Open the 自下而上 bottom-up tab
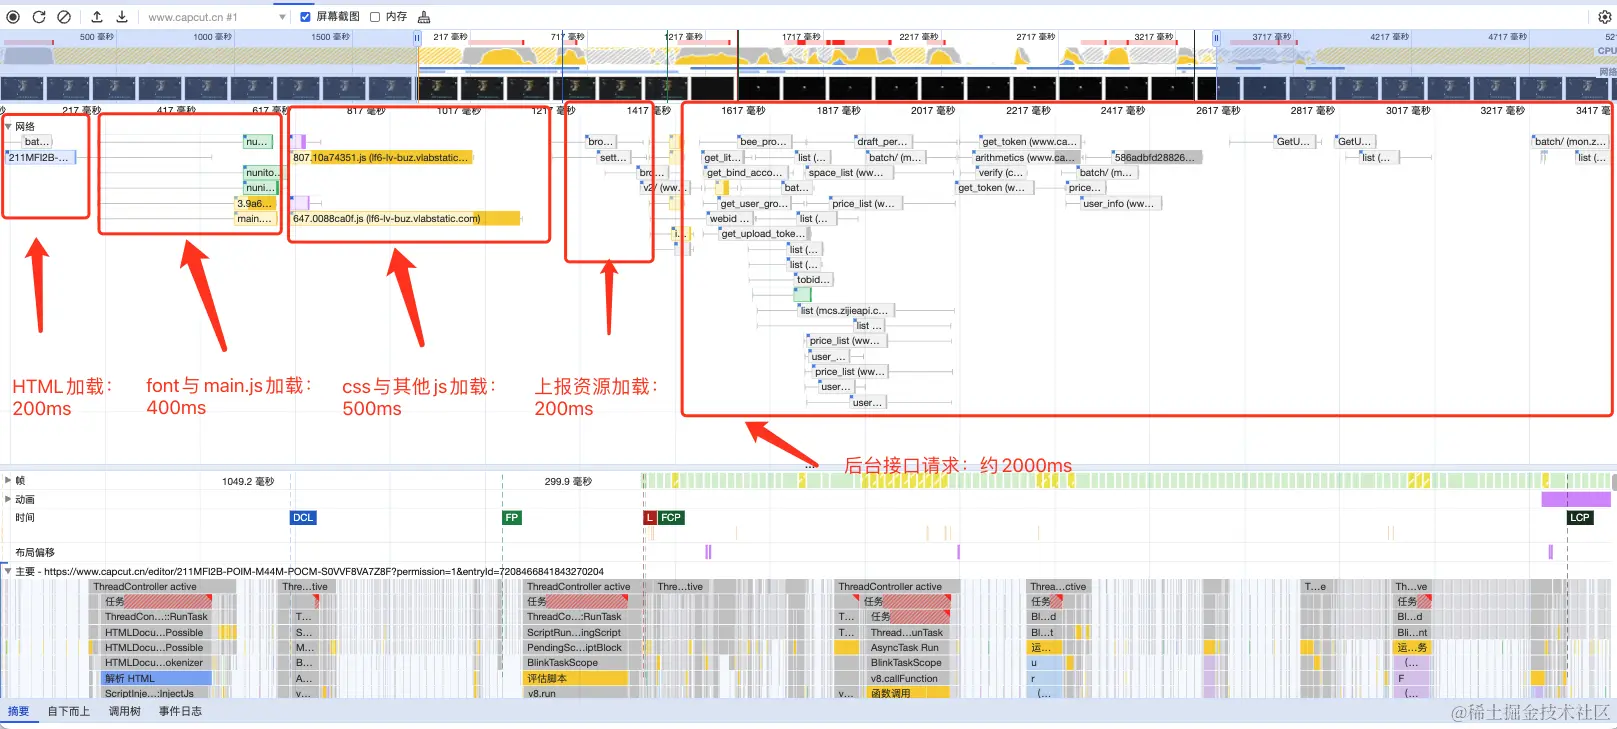The width and height of the screenshot is (1617, 729). click(69, 712)
